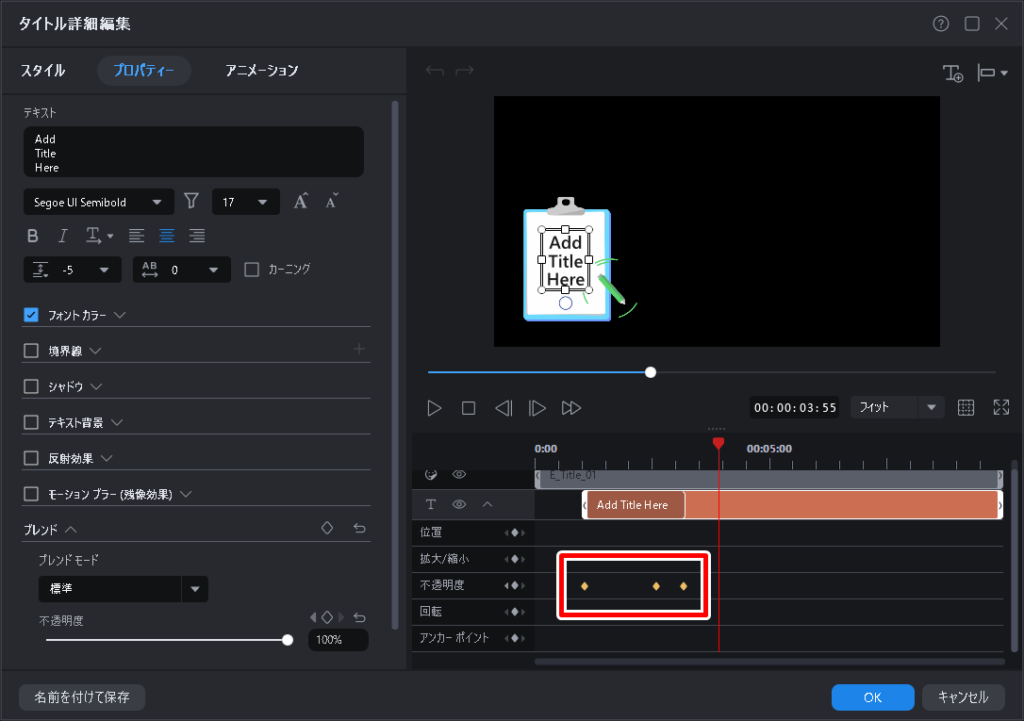Open the Segoe UI Semibold font dropdown
Screen dimensions: 1024x721
point(98,202)
